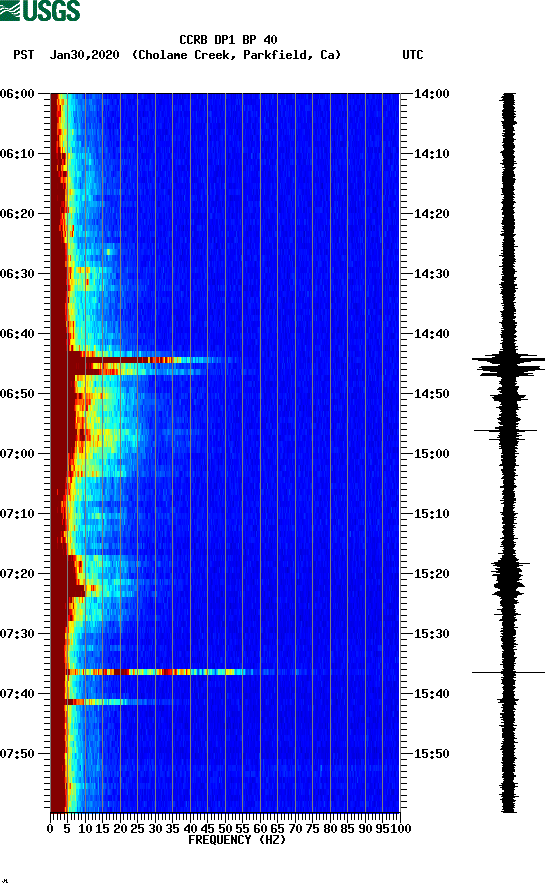552x892 pixels.
Task: Click the '15:50' UTC time label
Action: click(431, 754)
